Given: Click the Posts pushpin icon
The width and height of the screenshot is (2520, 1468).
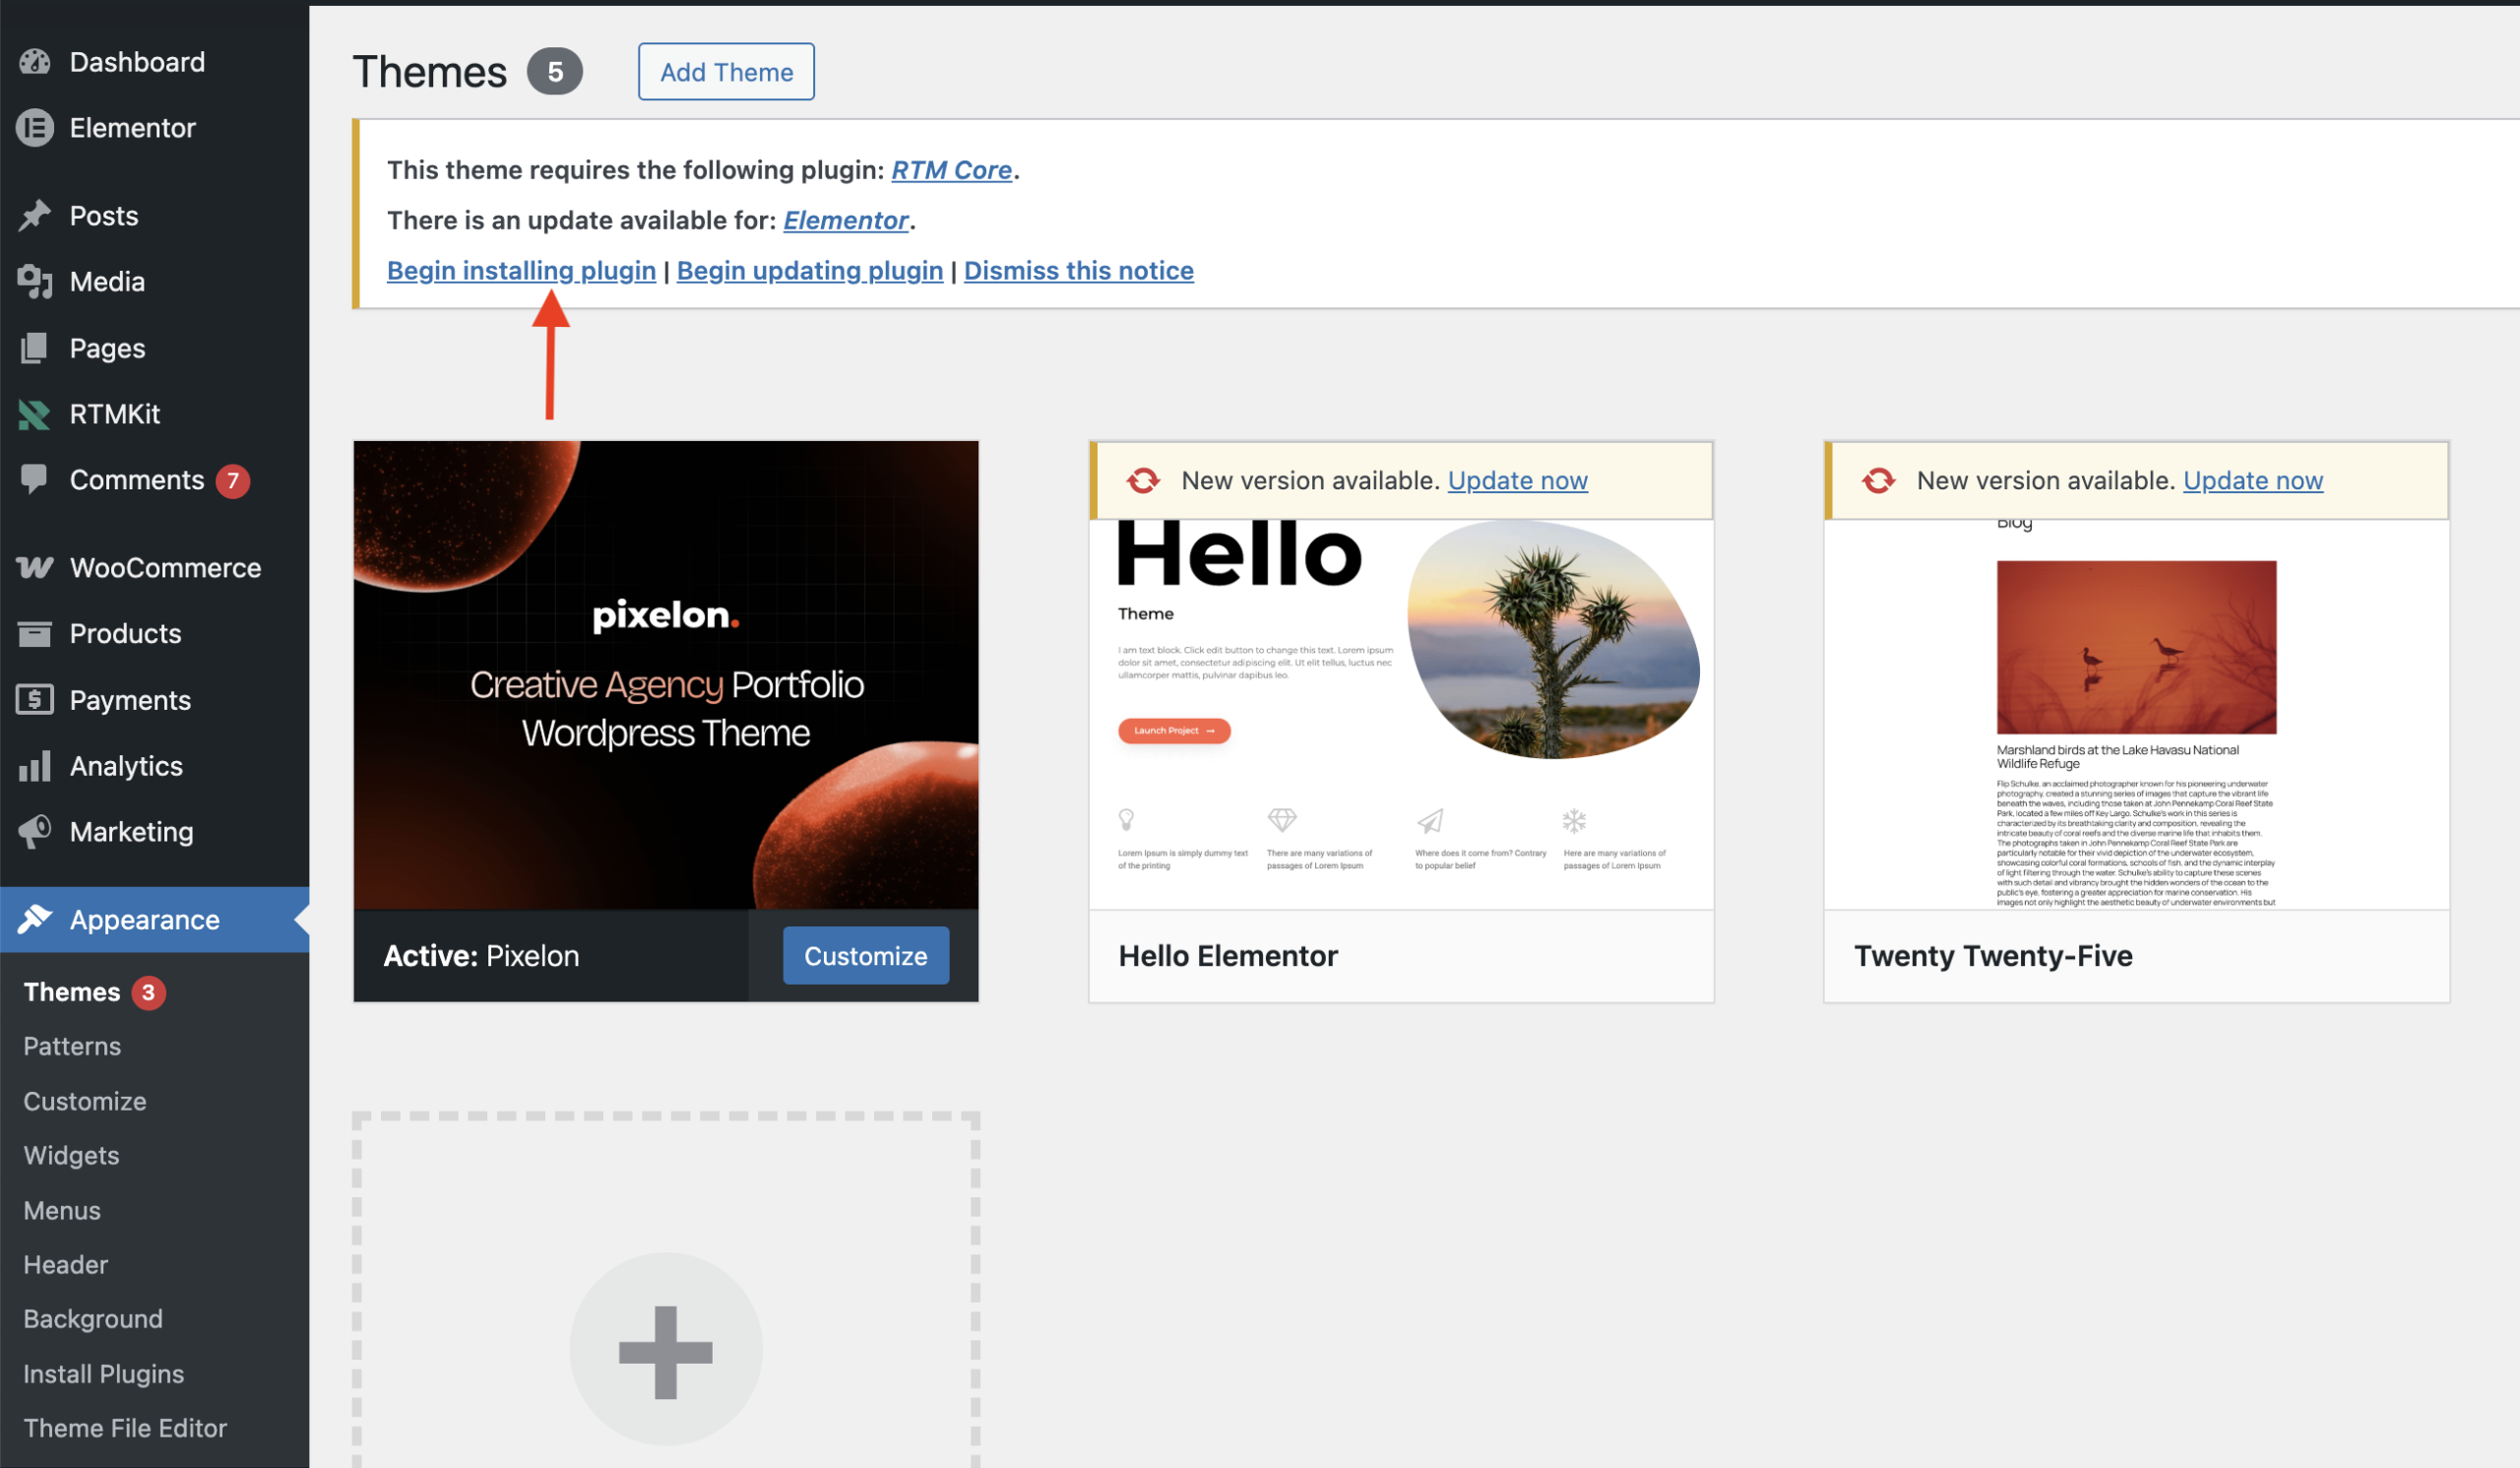Looking at the screenshot, I should click(35, 216).
